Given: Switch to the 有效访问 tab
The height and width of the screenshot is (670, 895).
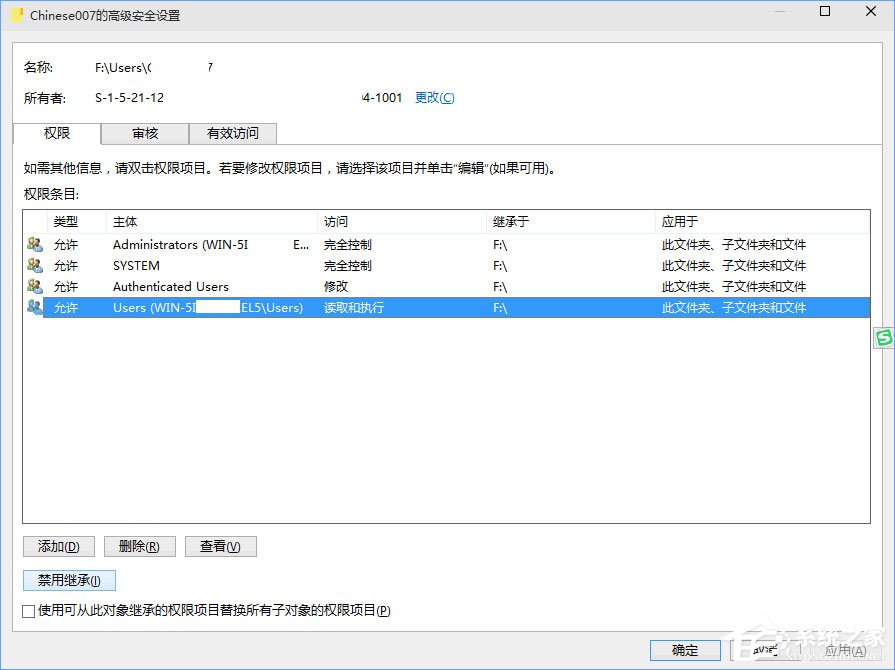Looking at the screenshot, I should coord(233,132).
